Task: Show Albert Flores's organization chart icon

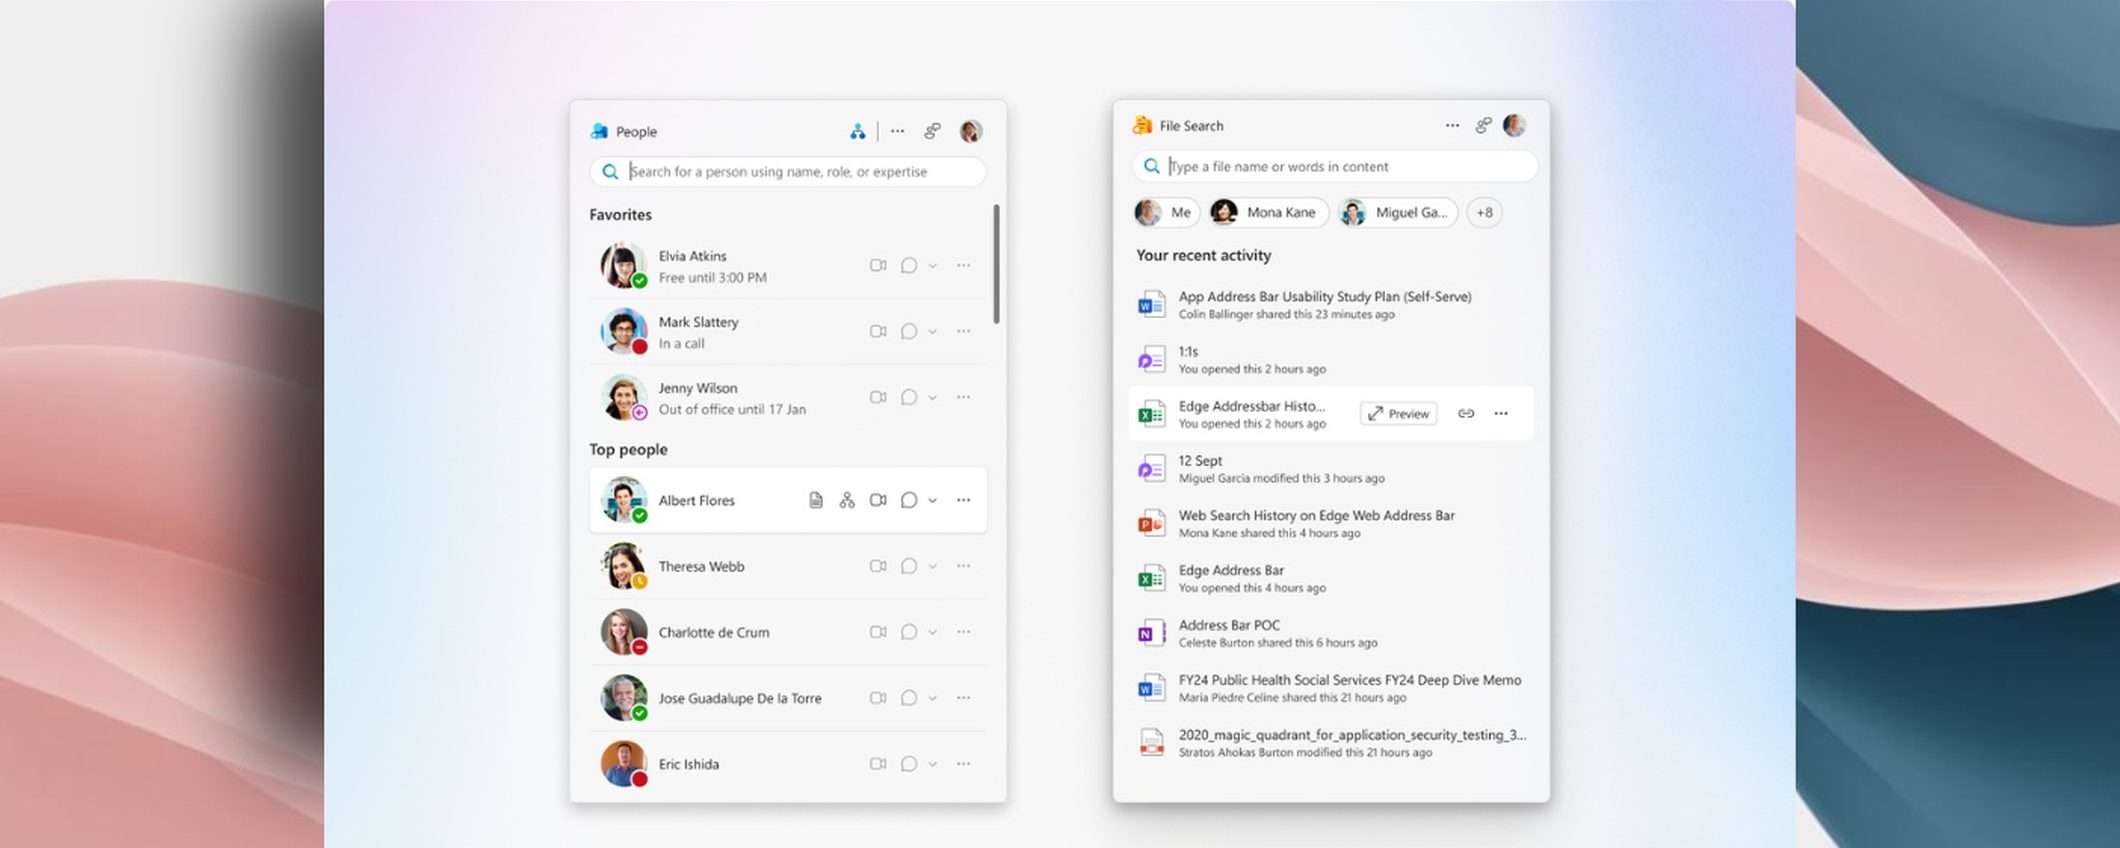Action: 847,500
